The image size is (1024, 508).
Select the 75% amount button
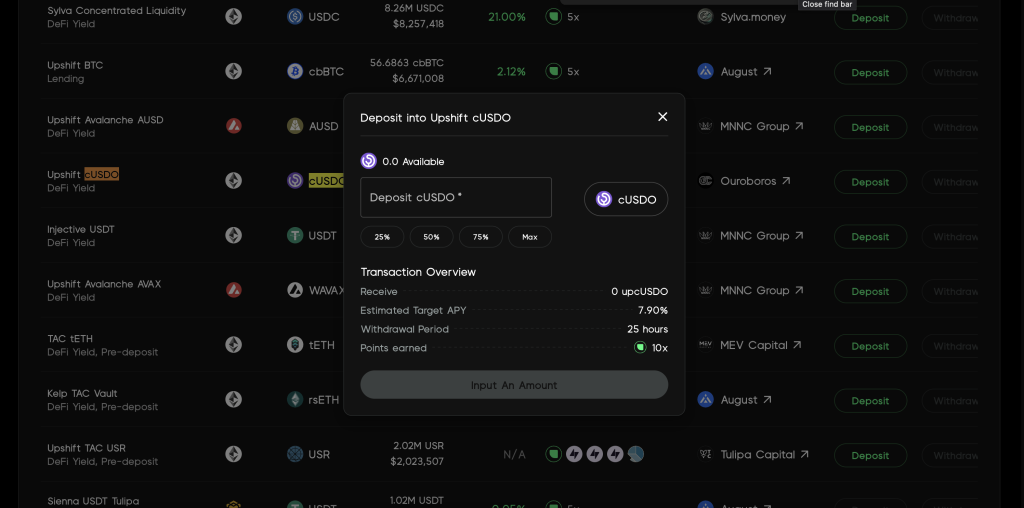point(480,237)
